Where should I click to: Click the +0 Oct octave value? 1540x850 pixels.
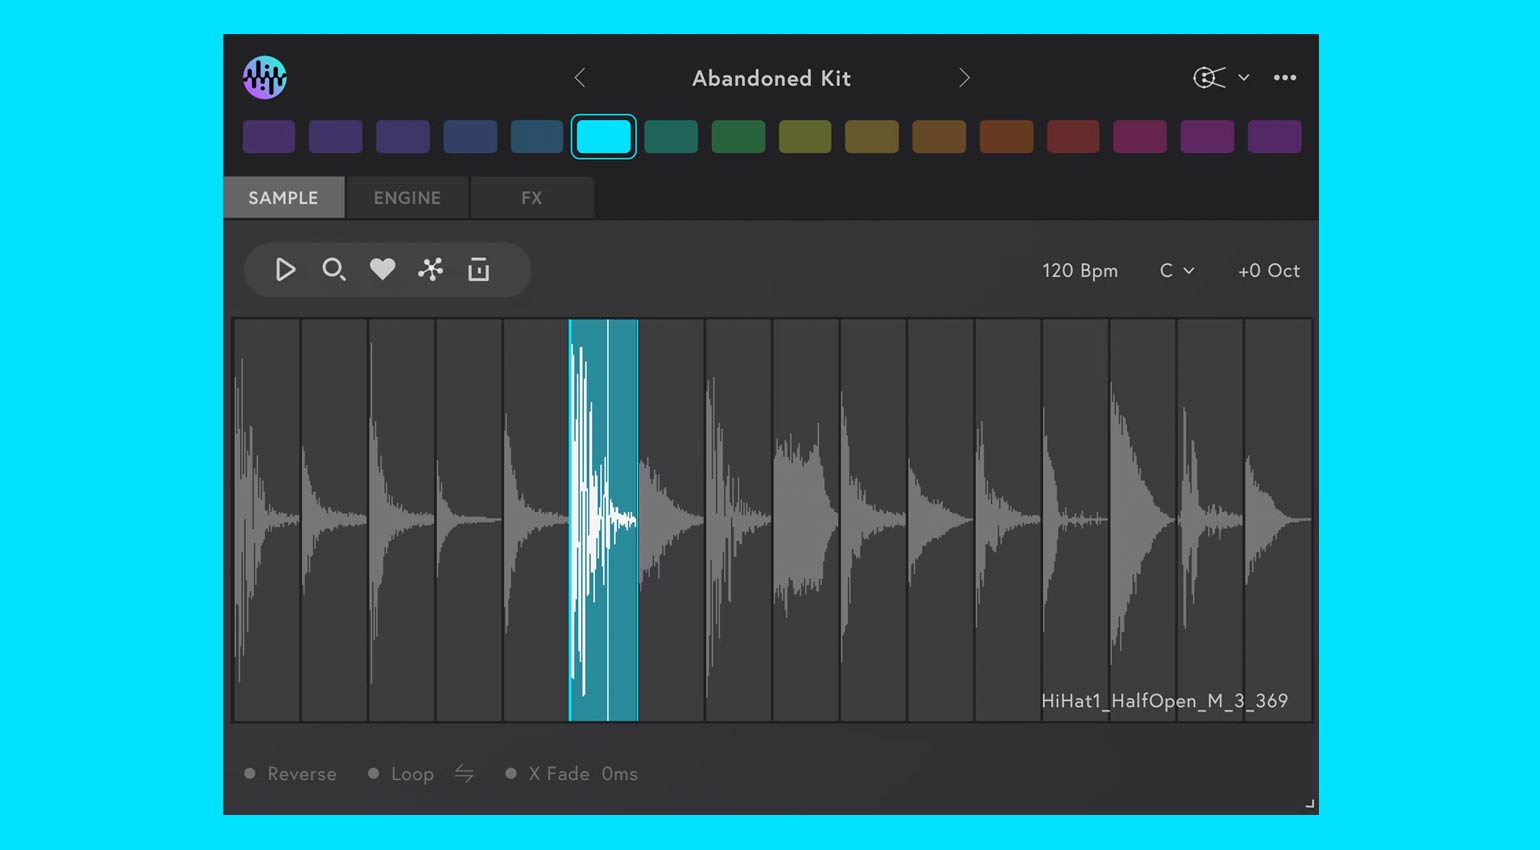pyautogui.click(x=1269, y=271)
